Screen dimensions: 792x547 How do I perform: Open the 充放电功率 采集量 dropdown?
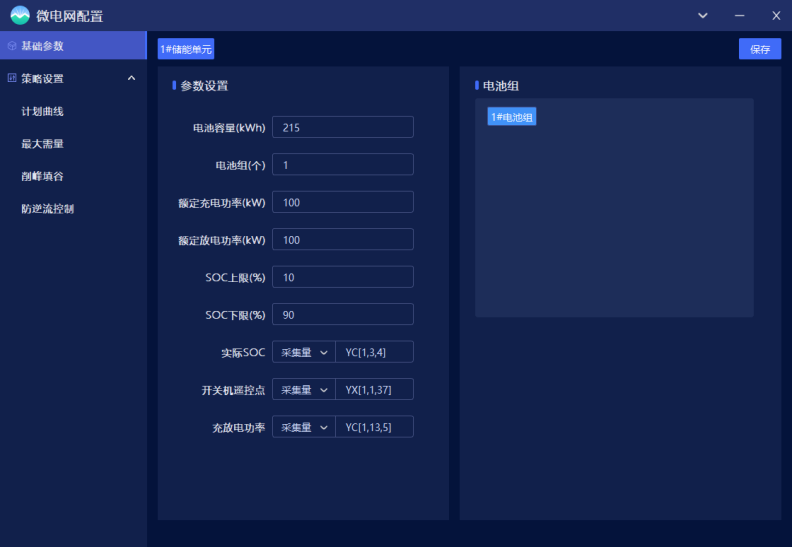click(304, 427)
